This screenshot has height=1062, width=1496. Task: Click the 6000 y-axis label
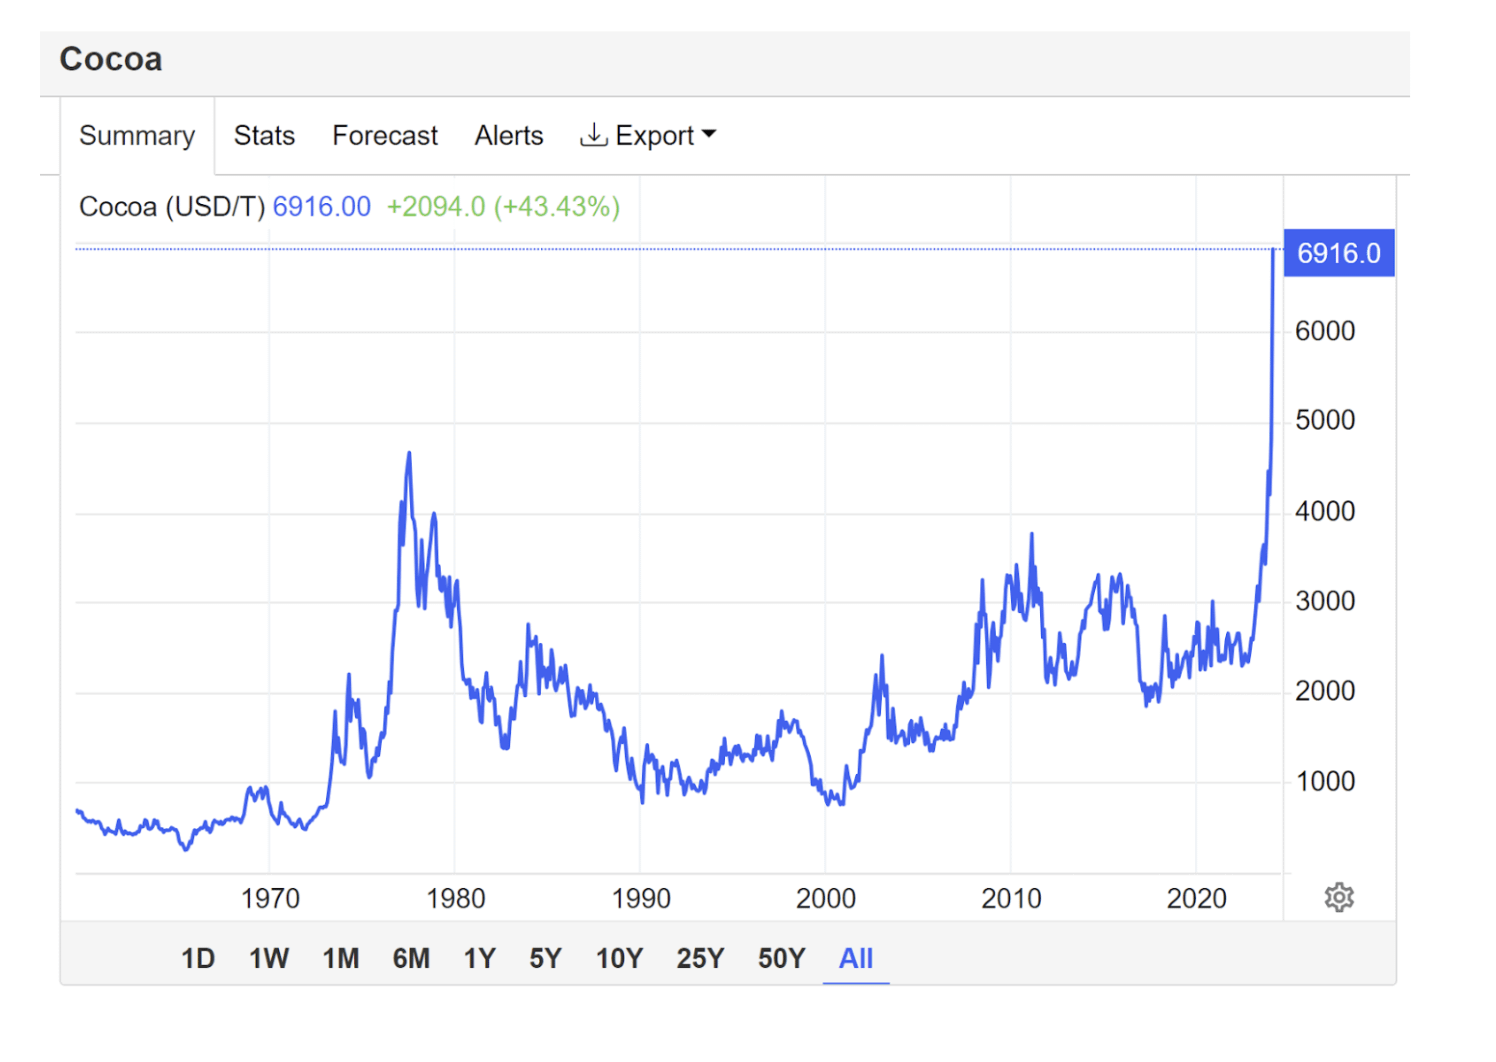(1325, 331)
